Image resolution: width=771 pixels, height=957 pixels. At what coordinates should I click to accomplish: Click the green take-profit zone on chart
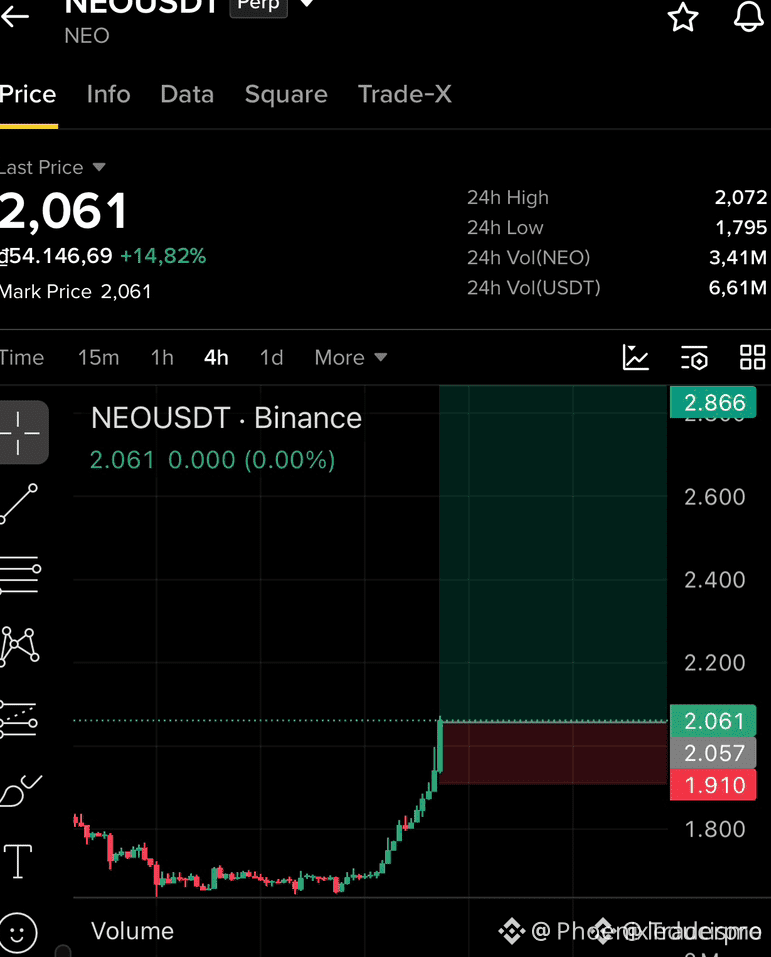click(x=552, y=553)
